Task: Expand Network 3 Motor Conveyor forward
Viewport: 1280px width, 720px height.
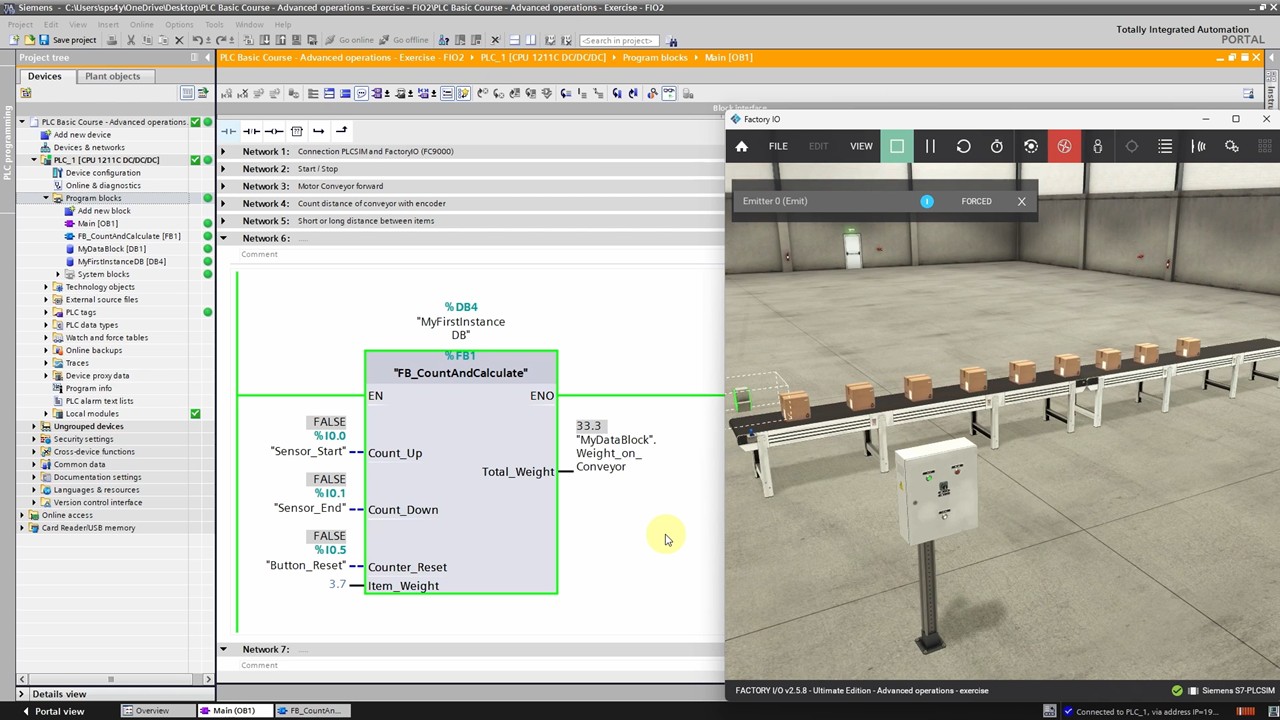Action: click(223, 186)
